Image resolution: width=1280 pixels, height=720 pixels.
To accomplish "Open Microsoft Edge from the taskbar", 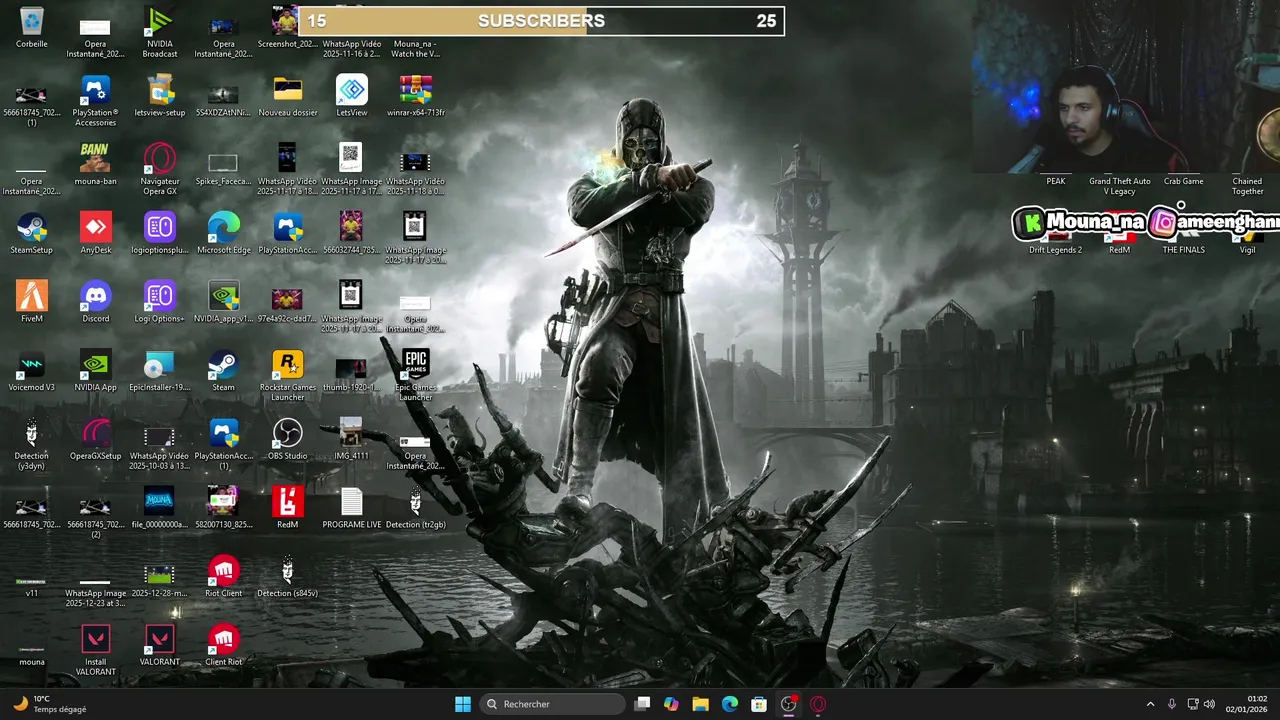I will (730, 704).
